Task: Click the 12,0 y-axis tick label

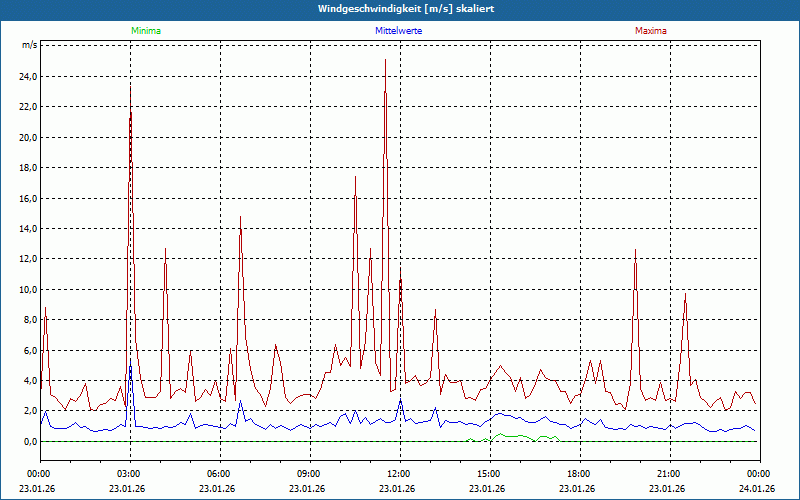Action: point(28,259)
